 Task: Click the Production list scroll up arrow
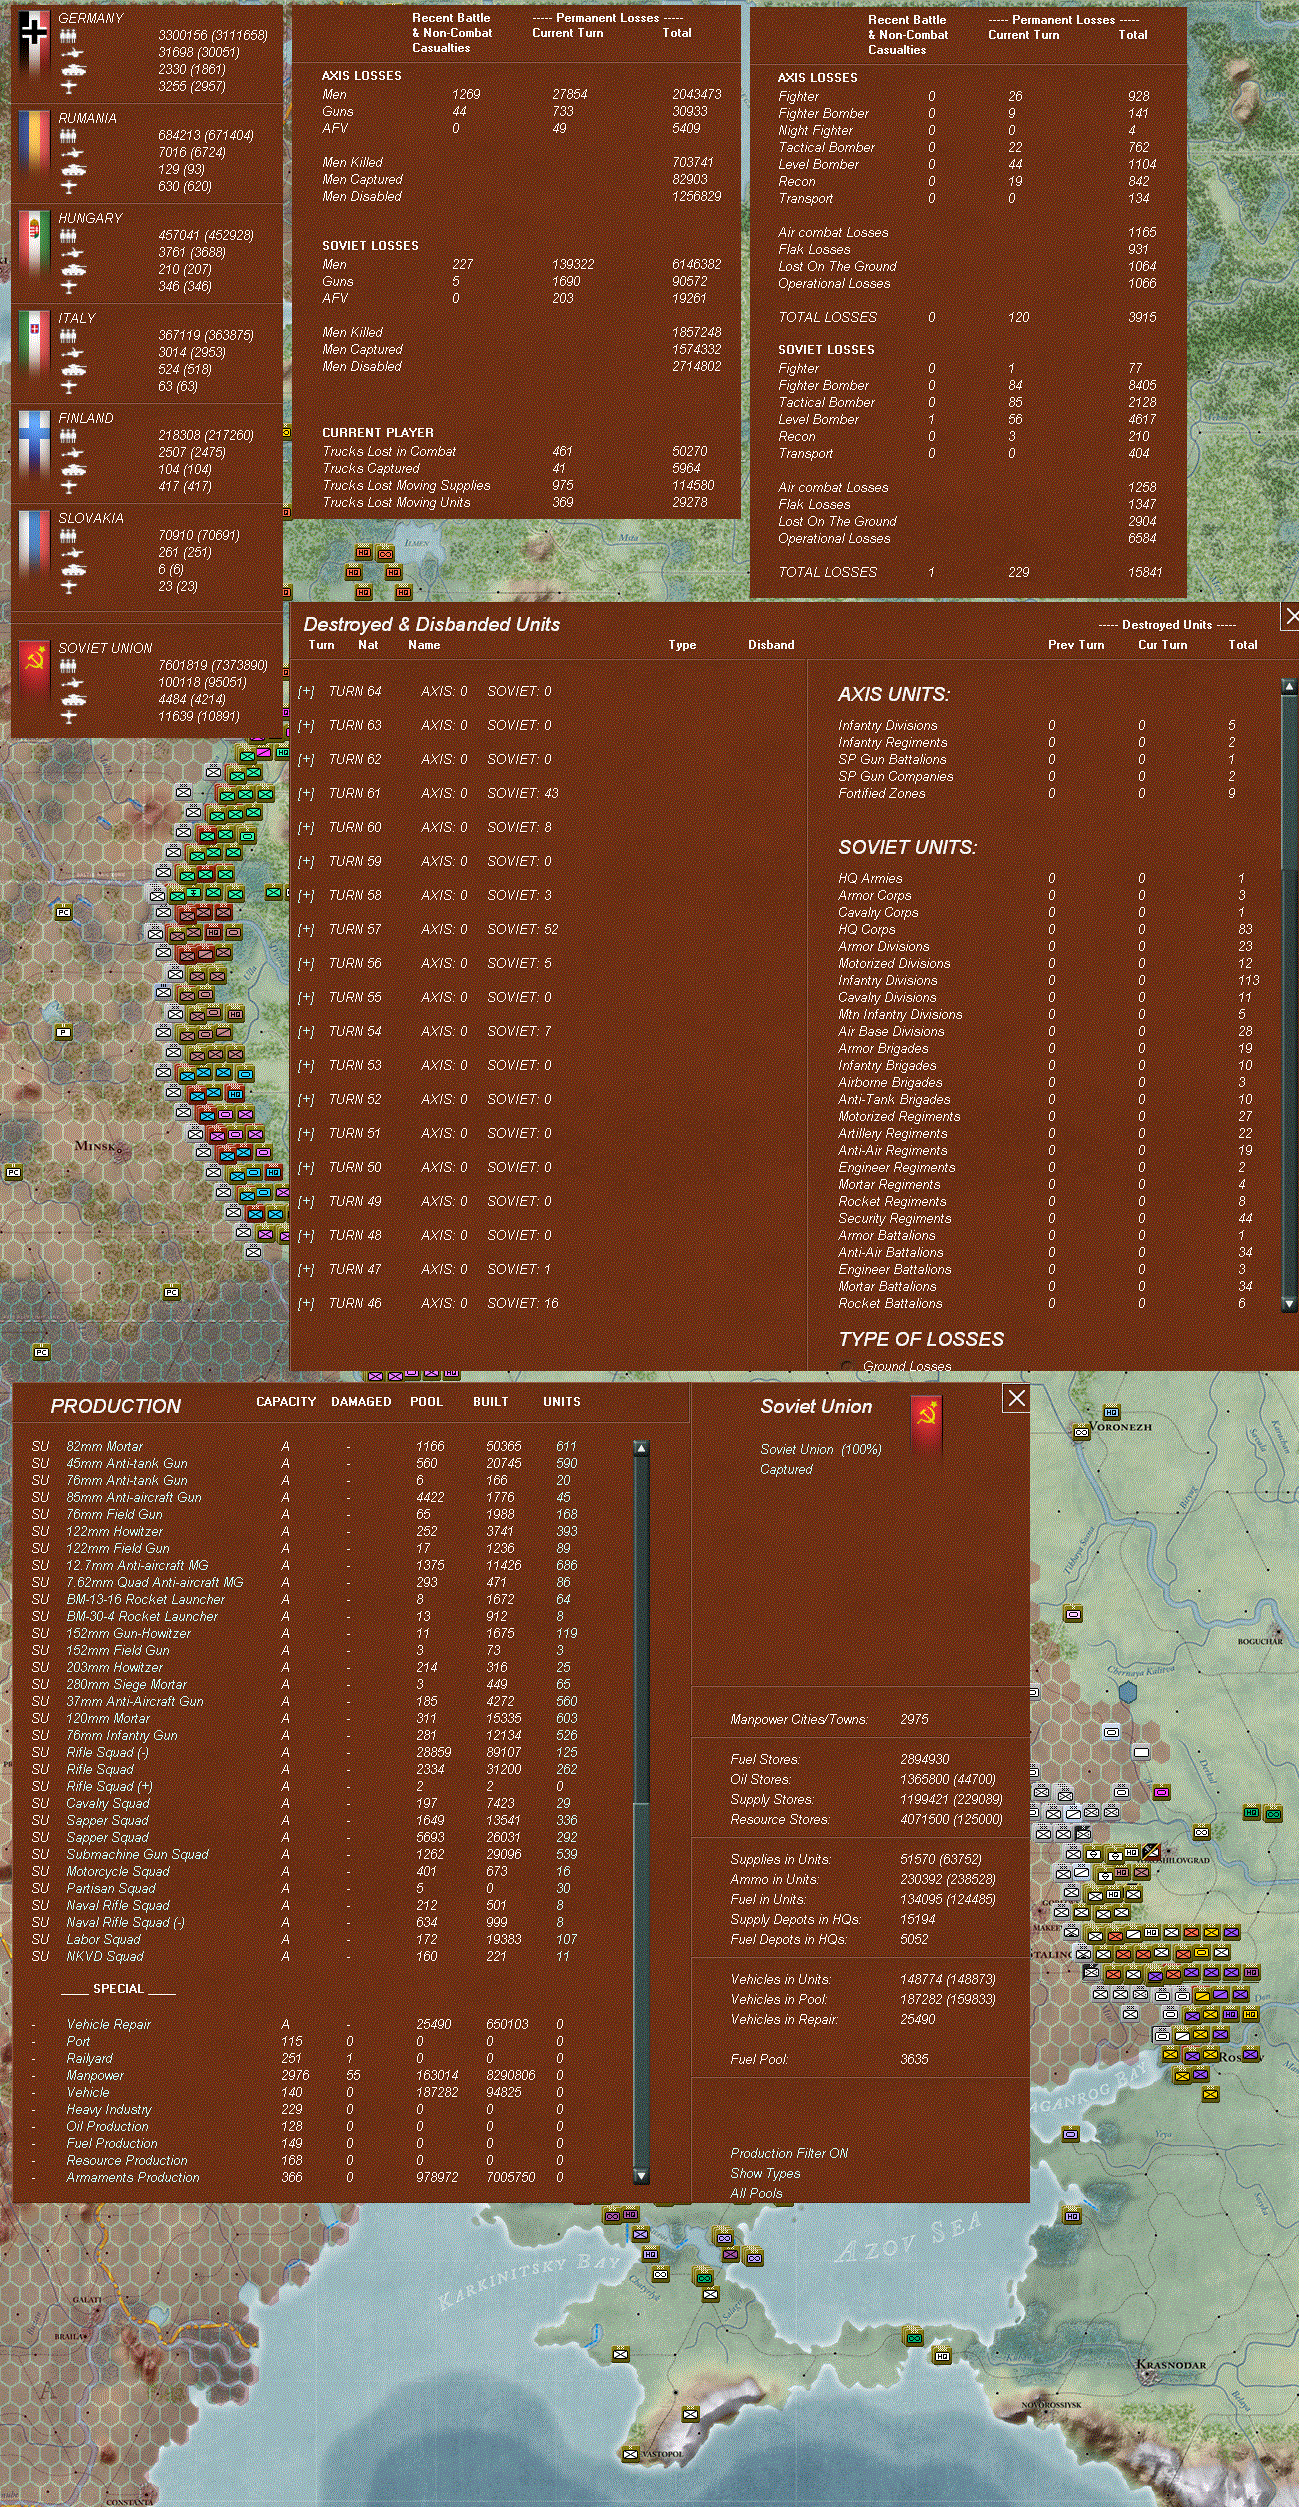point(641,1448)
